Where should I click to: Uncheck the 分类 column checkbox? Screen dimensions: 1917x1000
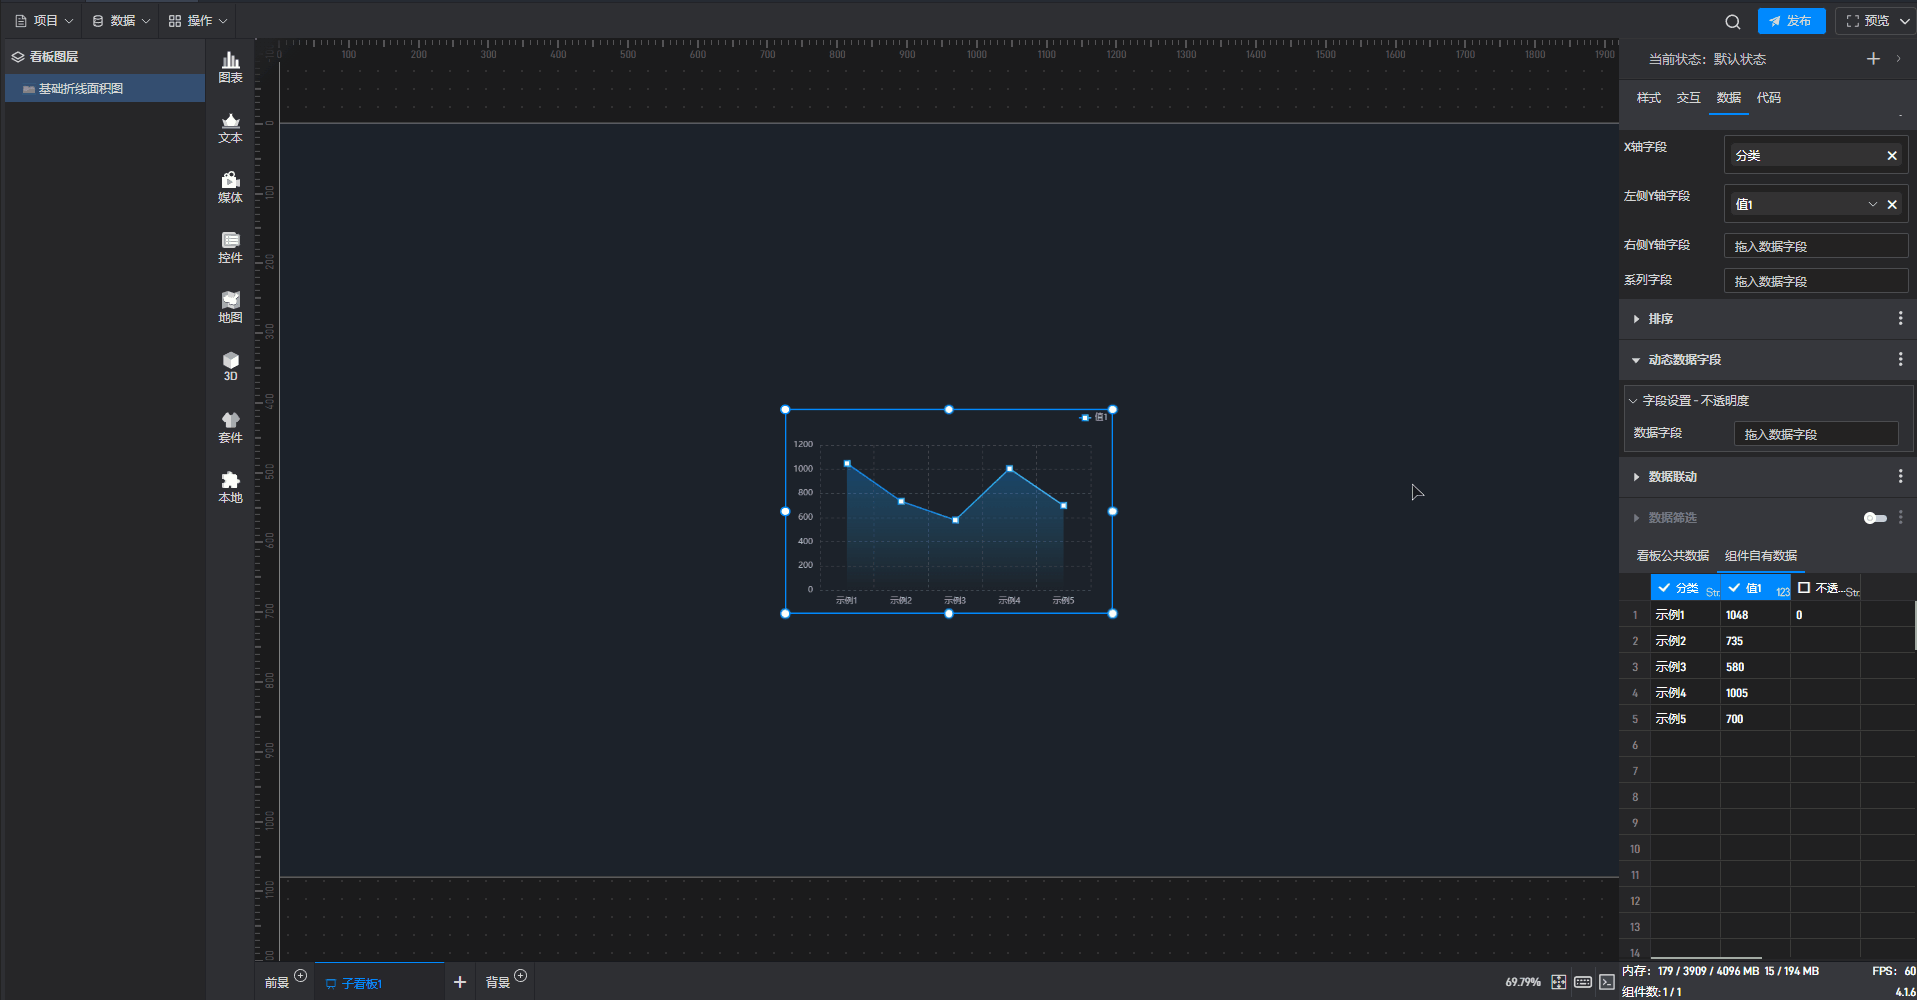point(1664,588)
